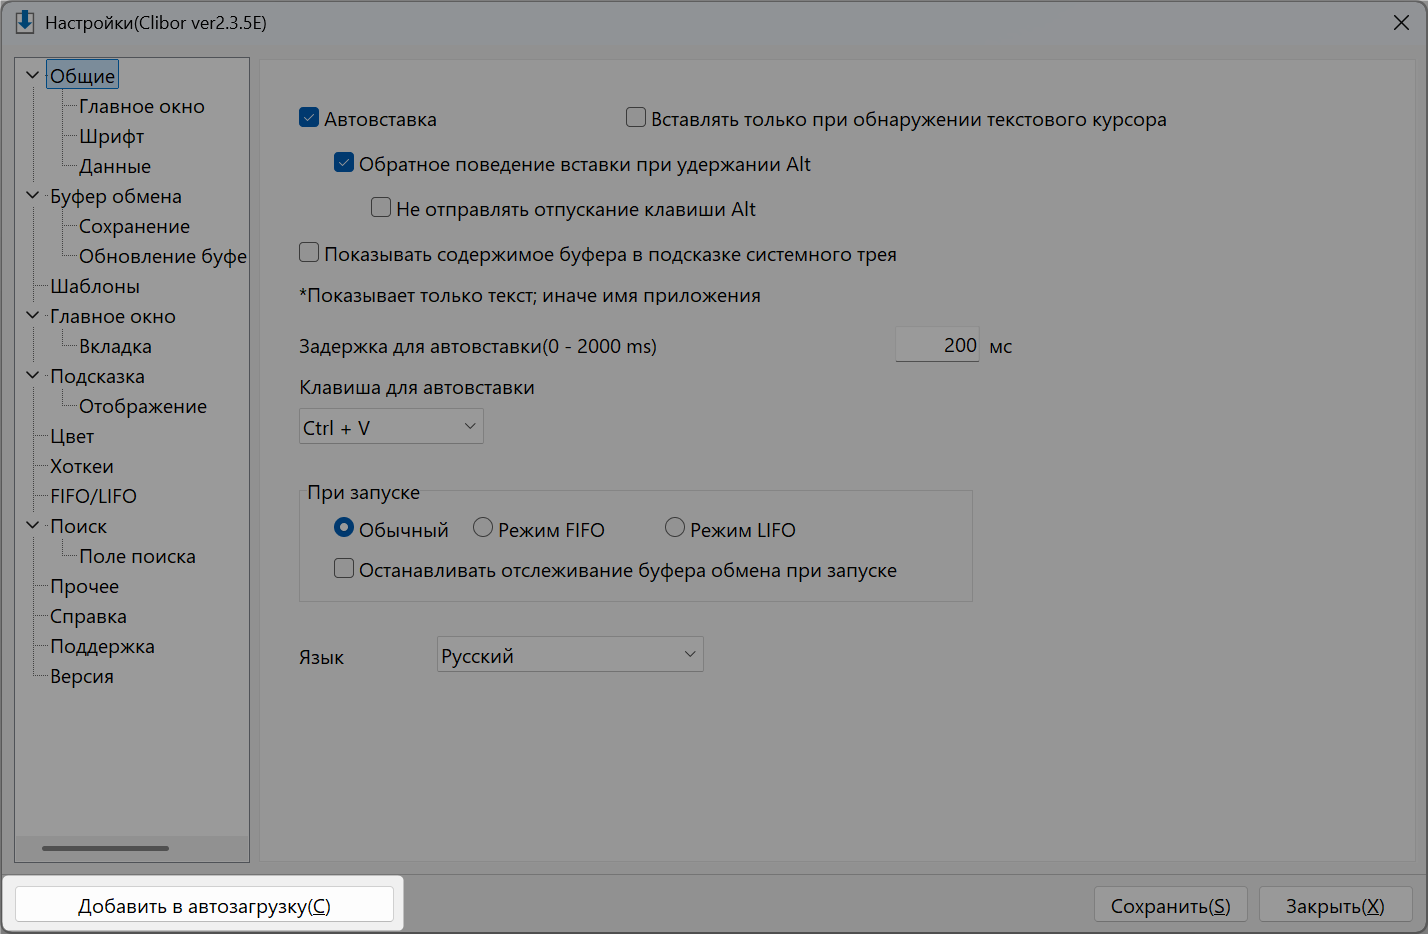Open Главное окно under Общие
Viewport: 1428px width, 934px height.
pyautogui.click(x=142, y=106)
